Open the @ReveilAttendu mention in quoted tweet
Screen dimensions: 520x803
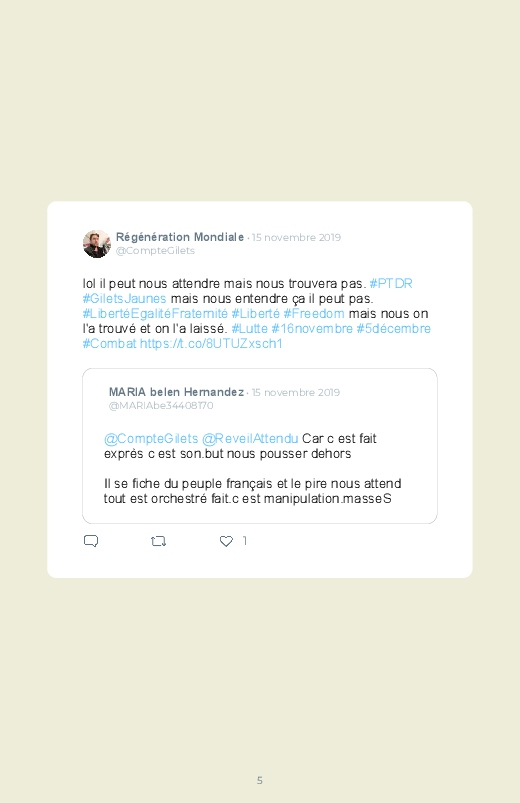[250, 439]
